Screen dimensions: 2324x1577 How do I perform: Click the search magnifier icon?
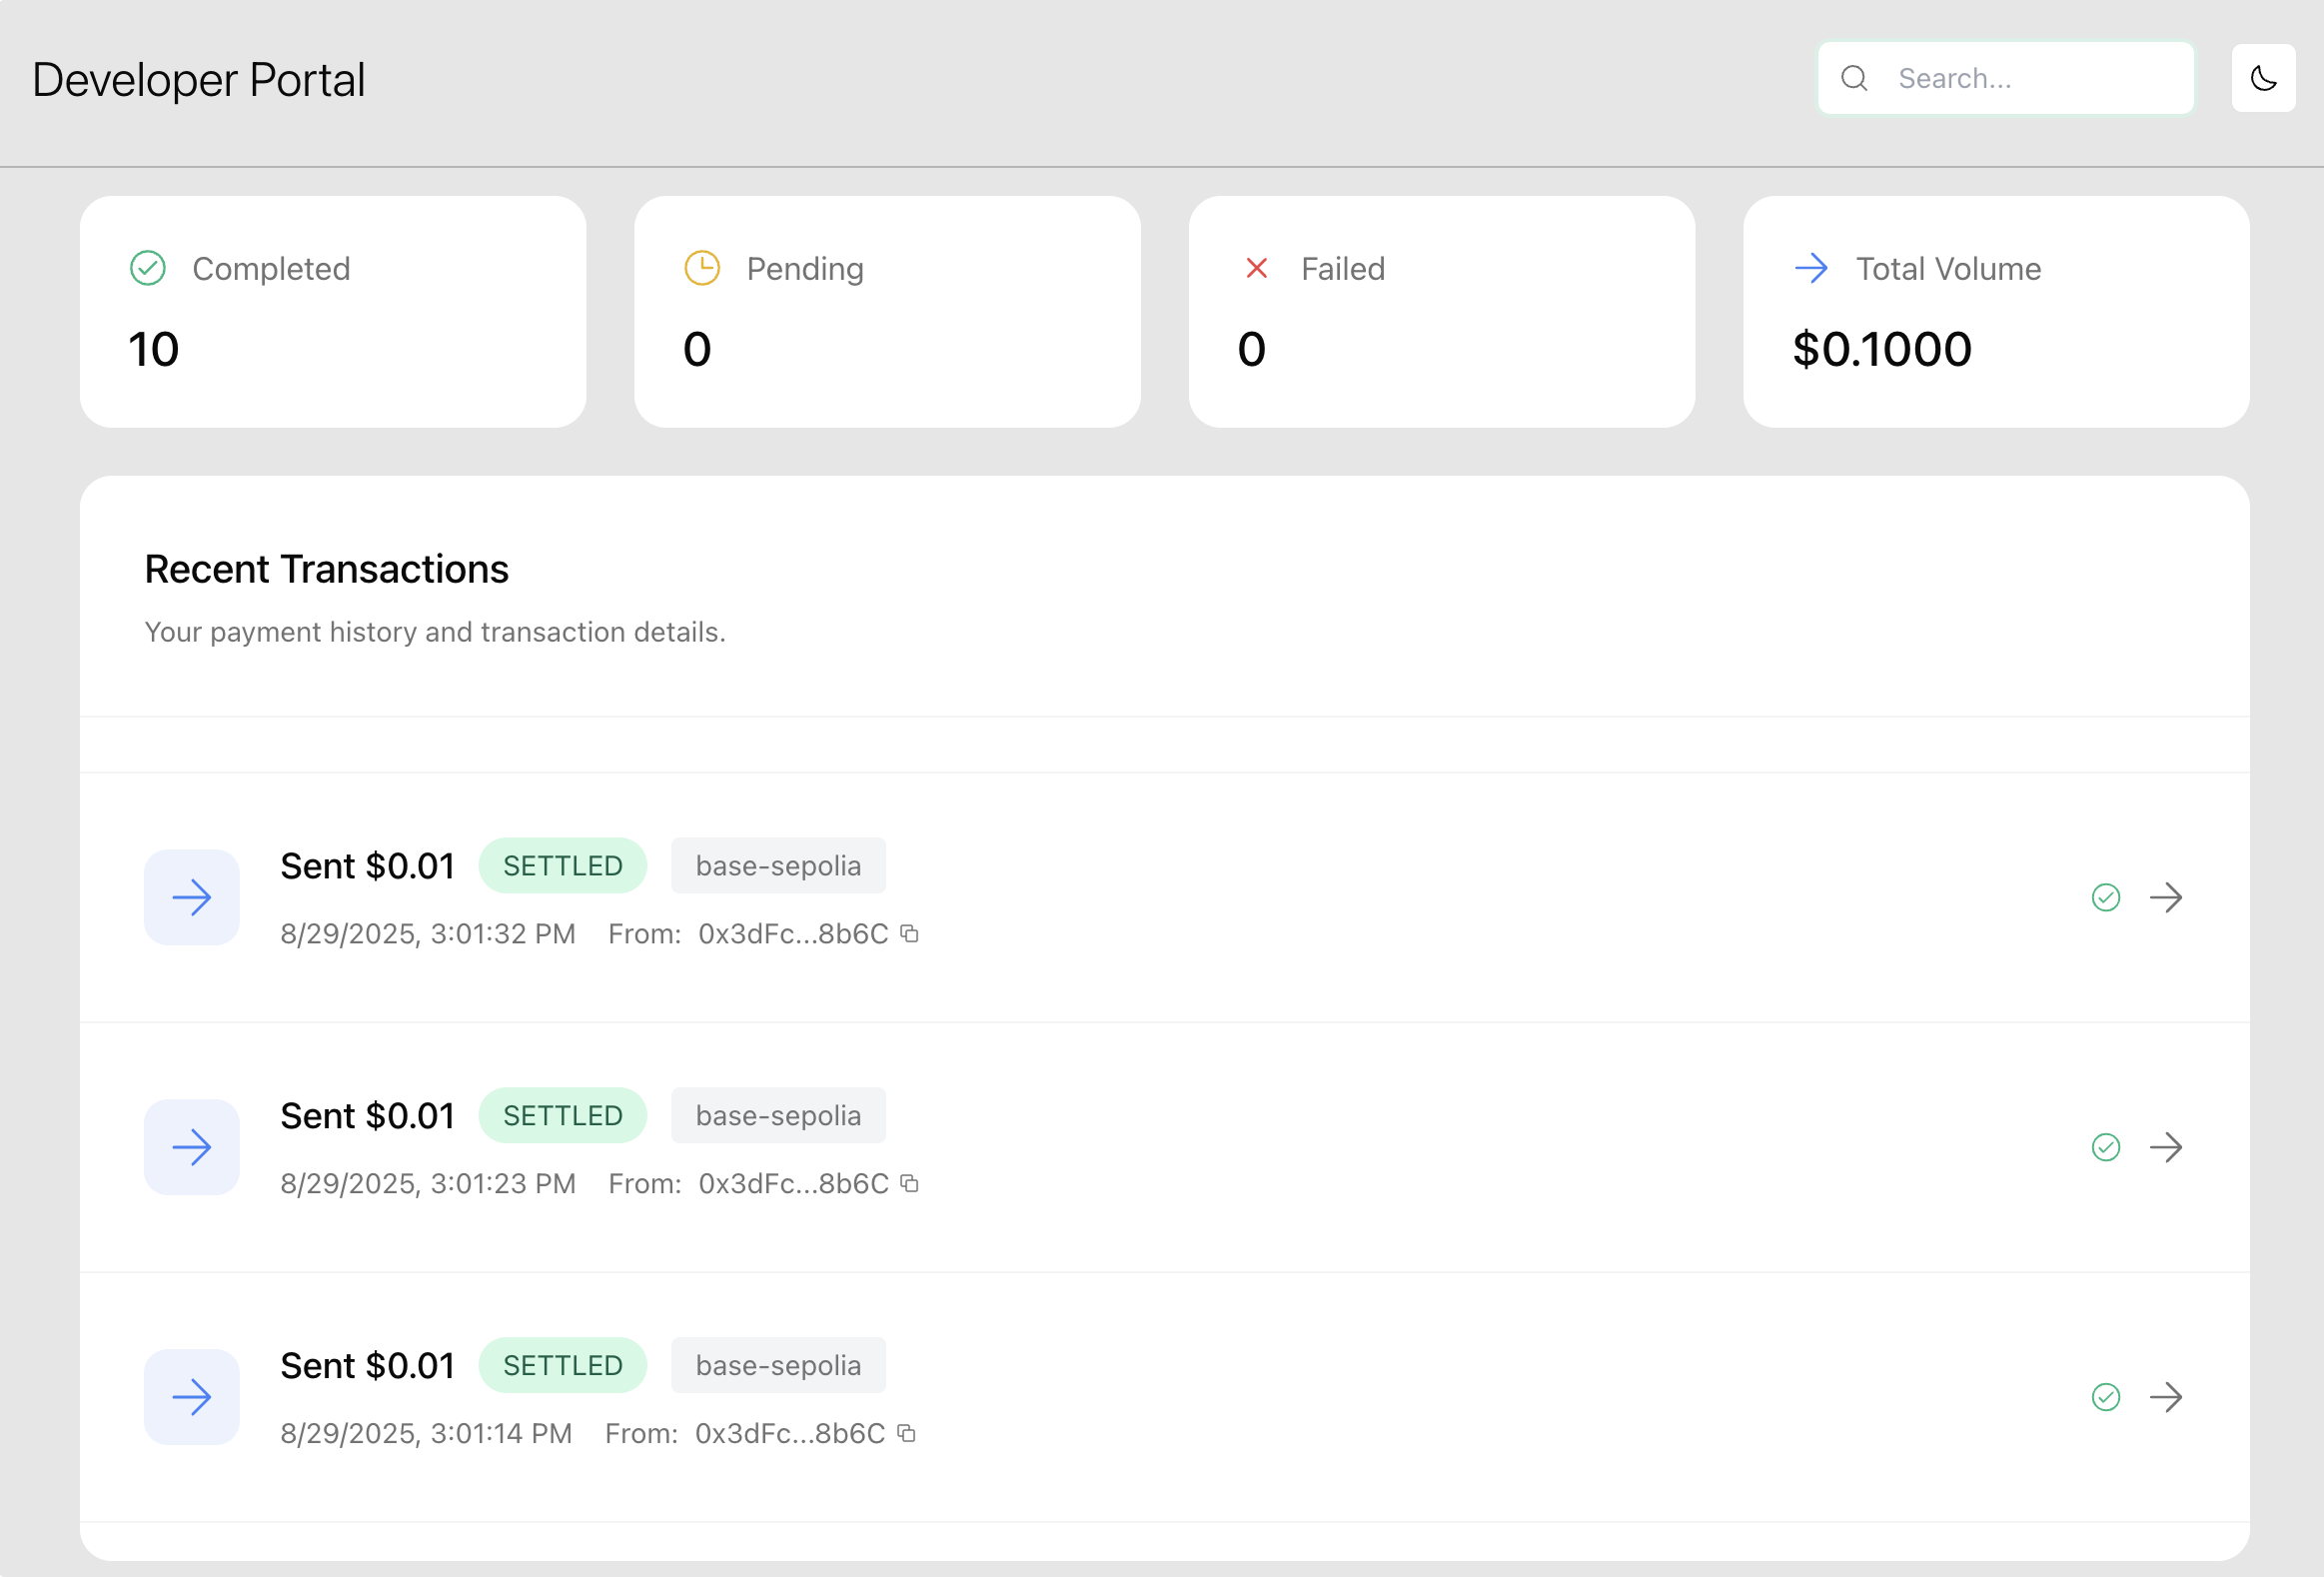(x=1854, y=78)
